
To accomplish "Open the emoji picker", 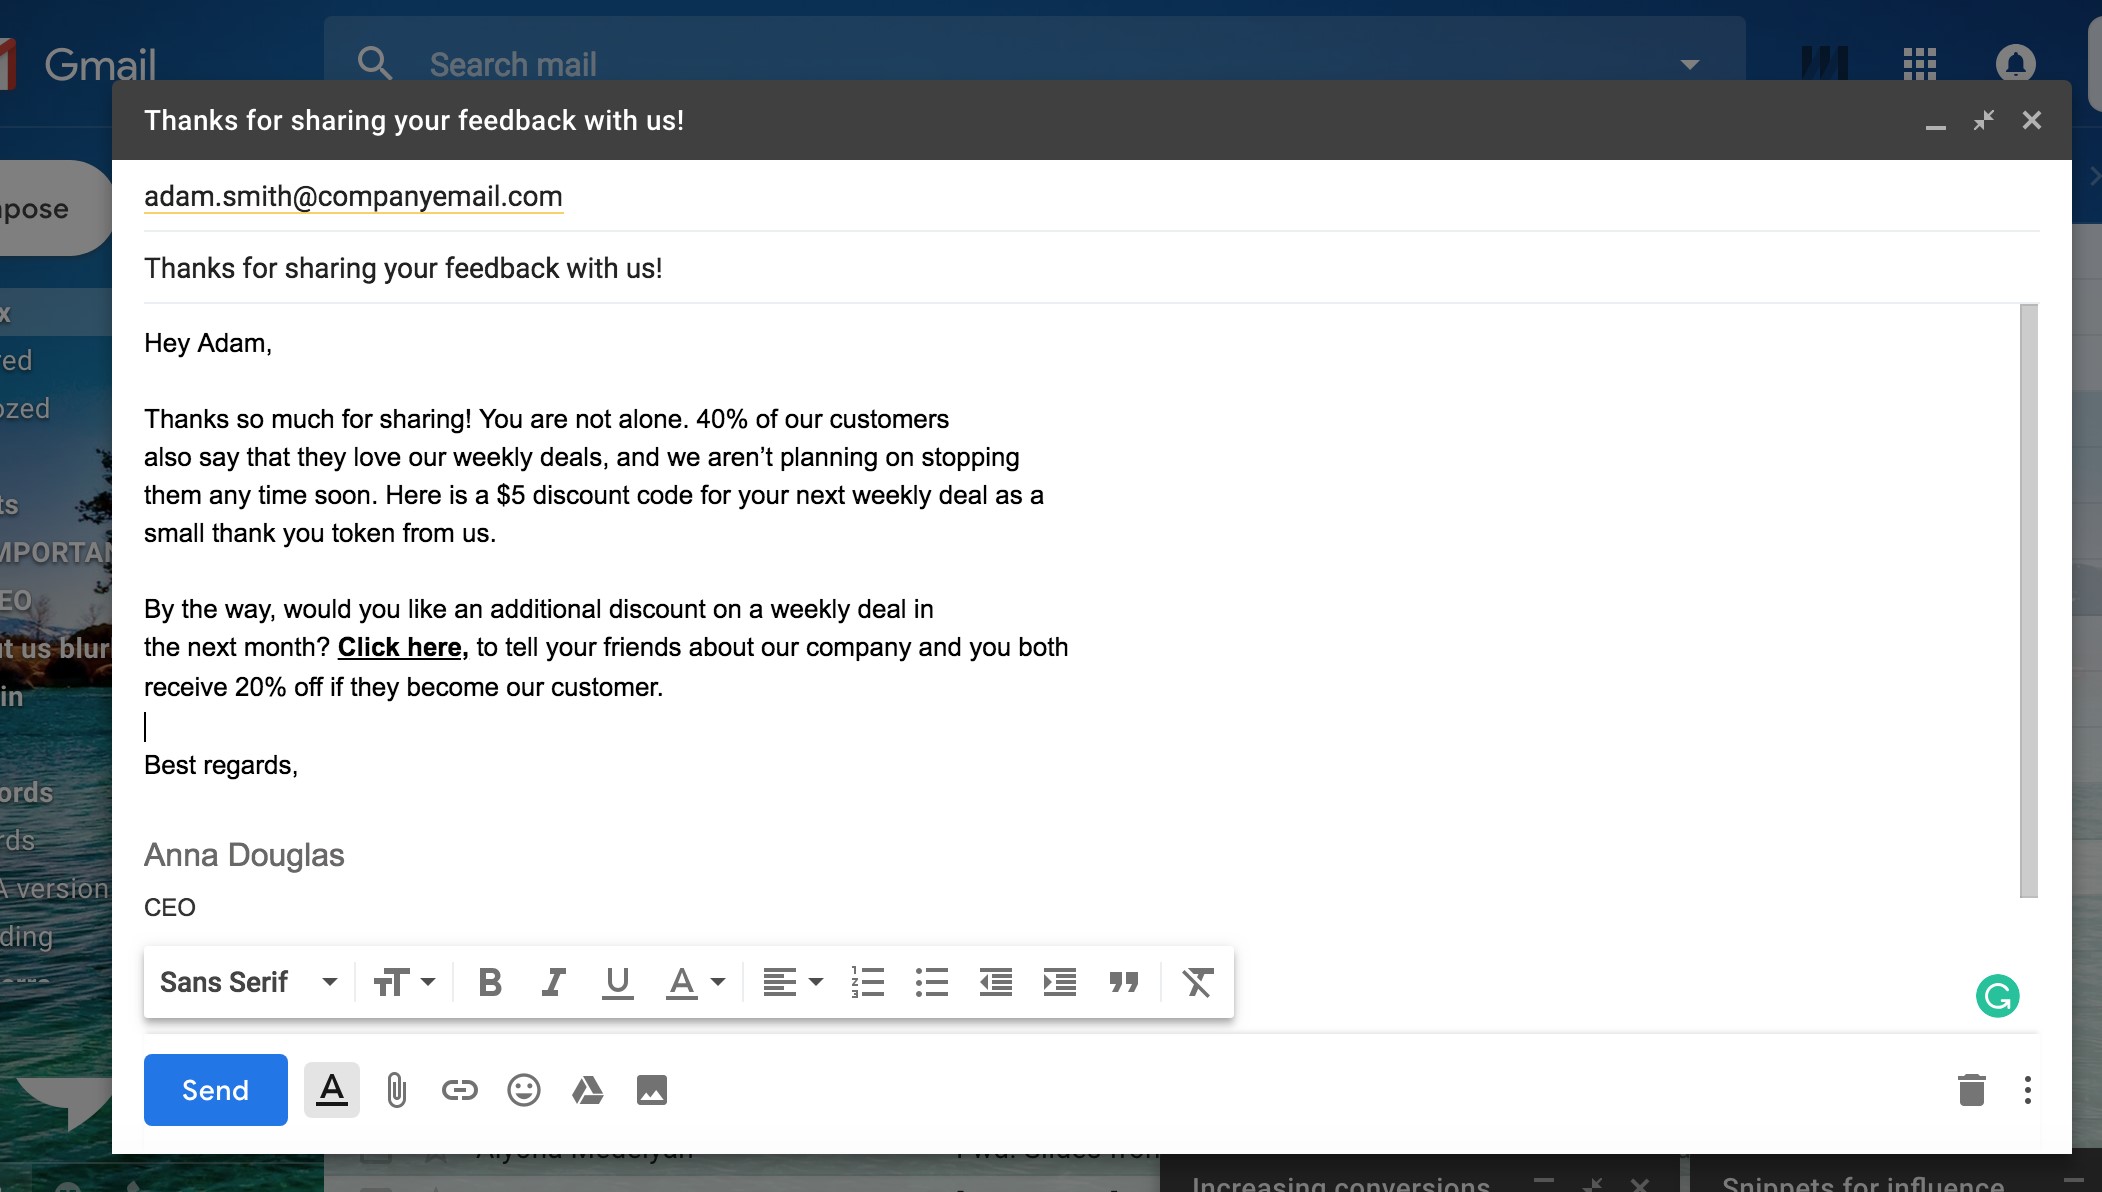I will click(523, 1090).
